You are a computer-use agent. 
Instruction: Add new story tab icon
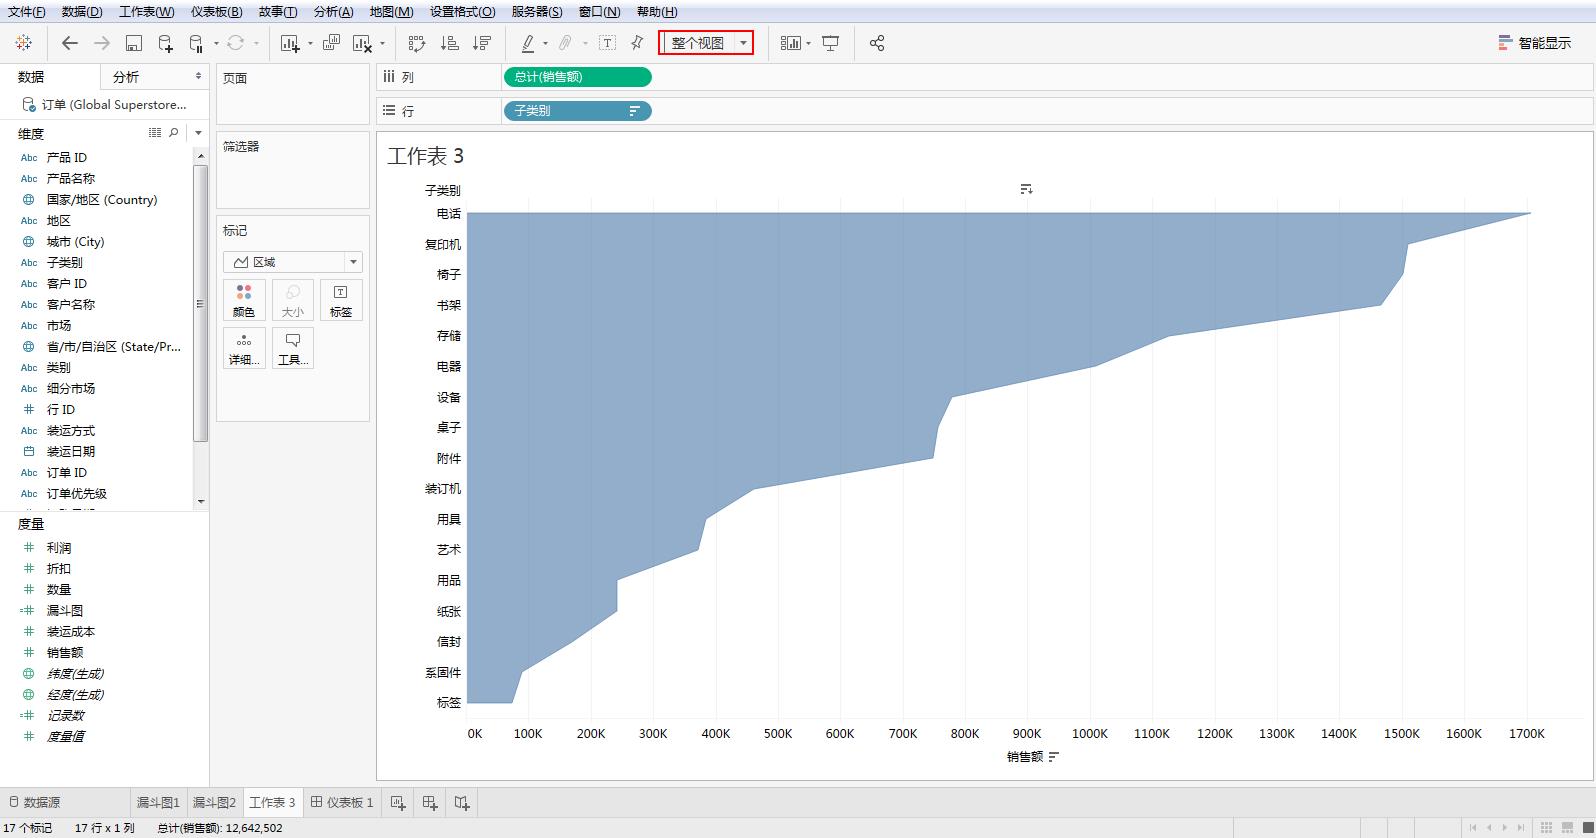(x=462, y=802)
